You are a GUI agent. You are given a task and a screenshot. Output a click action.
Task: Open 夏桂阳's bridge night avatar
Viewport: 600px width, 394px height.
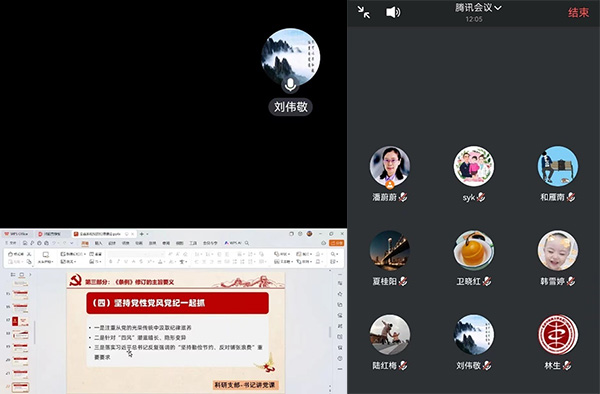[390, 250]
